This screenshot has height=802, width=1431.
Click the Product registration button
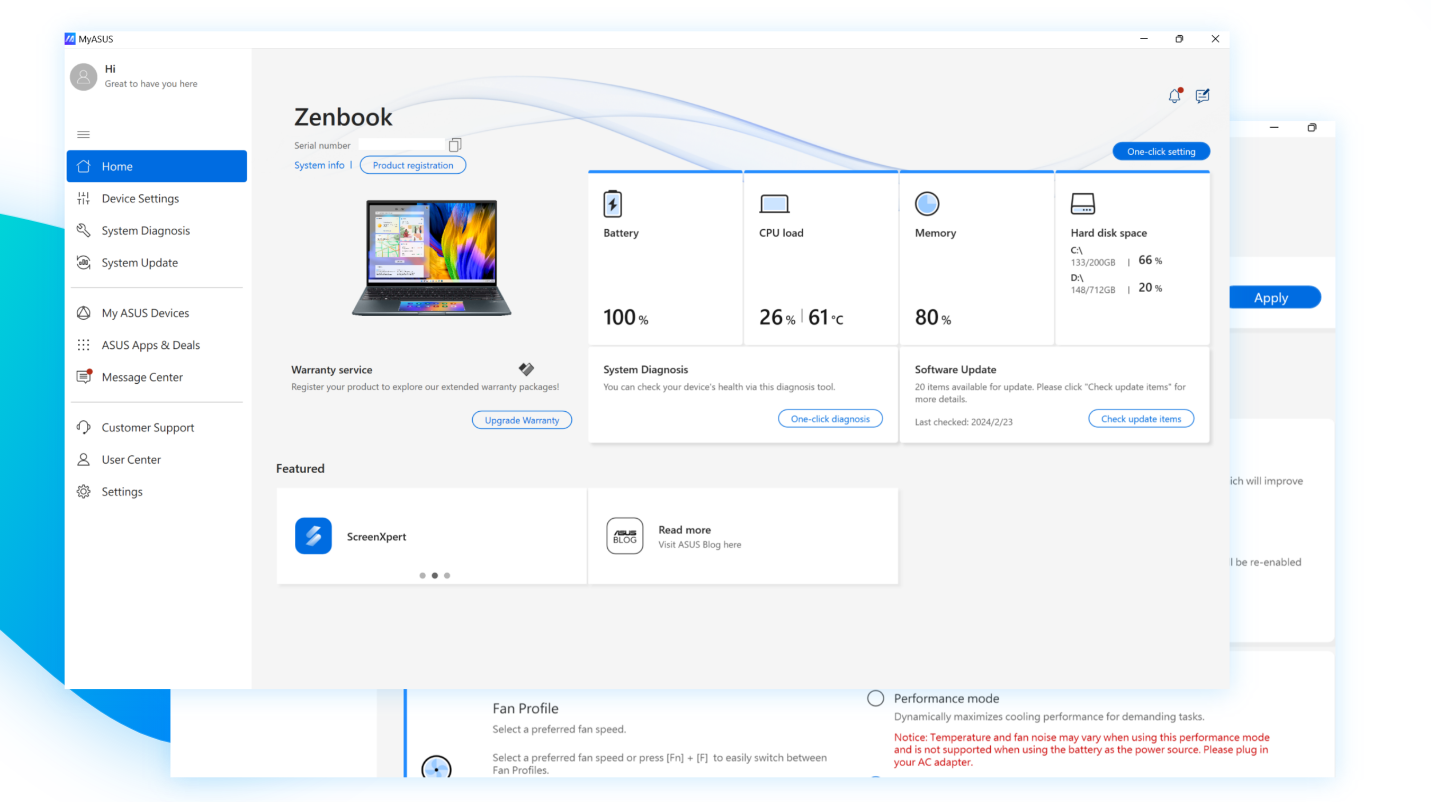point(413,165)
